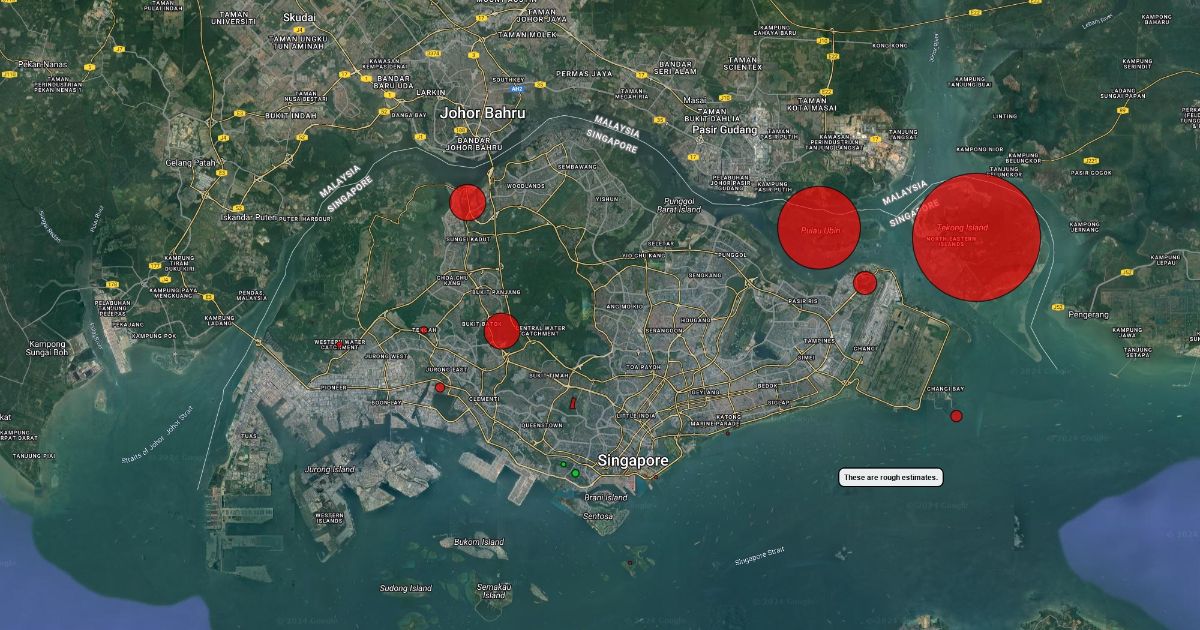This screenshot has height=630, width=1200.
Task: Click the 'Punggol Barat Island' label
Action: tap(680, 206)
